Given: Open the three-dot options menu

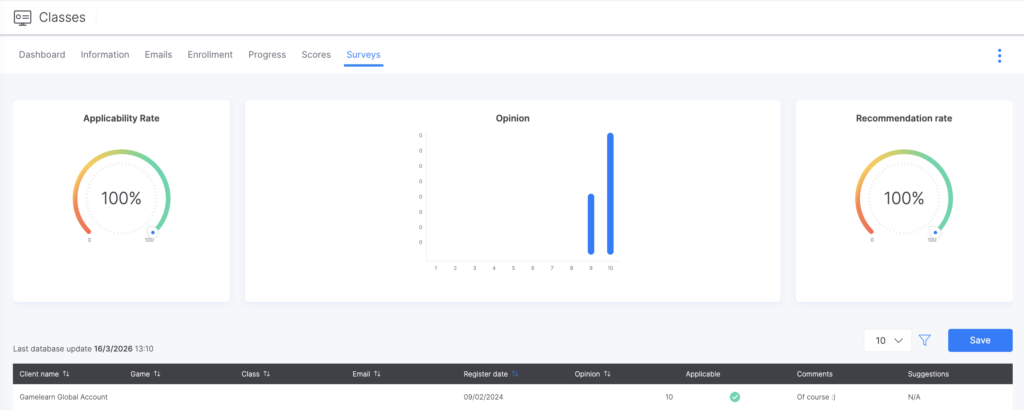Looking at the screenshot, I should [999, 56].
